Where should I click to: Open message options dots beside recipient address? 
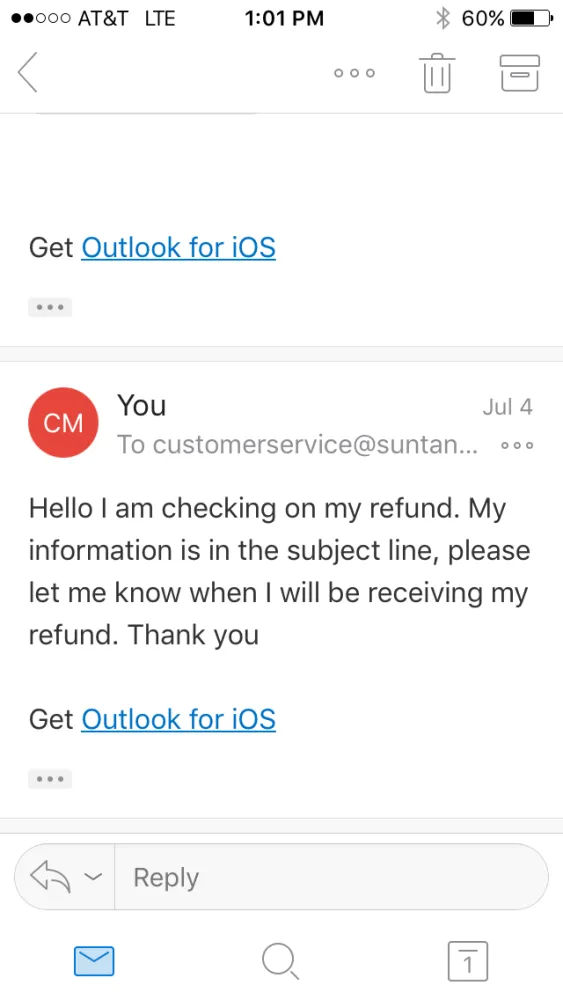click(x=517, y=445)
